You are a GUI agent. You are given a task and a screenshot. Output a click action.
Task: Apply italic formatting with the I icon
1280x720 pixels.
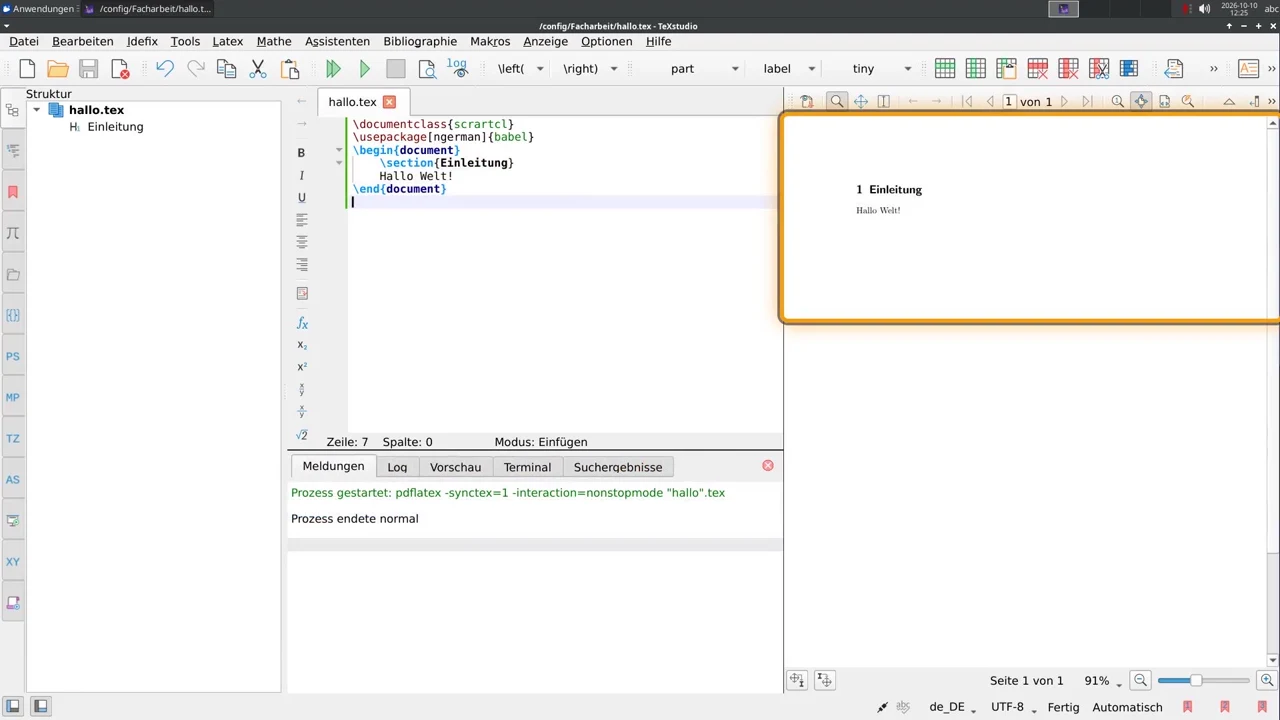[301, 175]
